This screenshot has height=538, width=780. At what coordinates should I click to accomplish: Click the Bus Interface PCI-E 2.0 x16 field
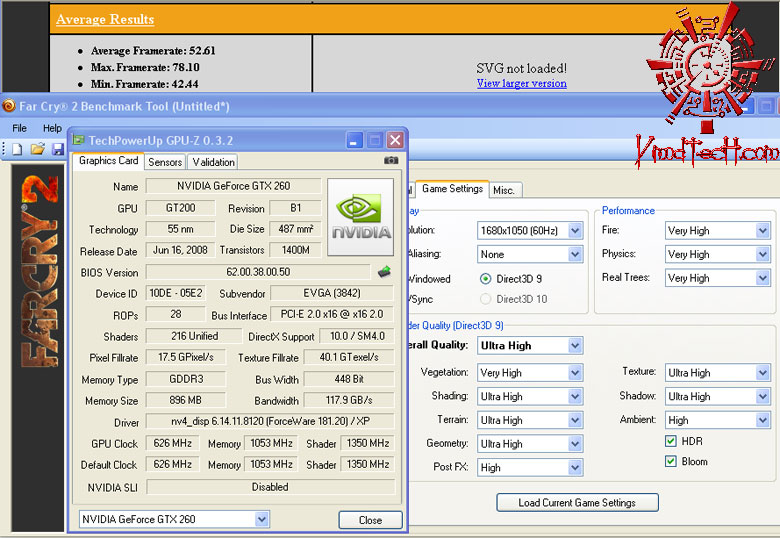[332, 314]
